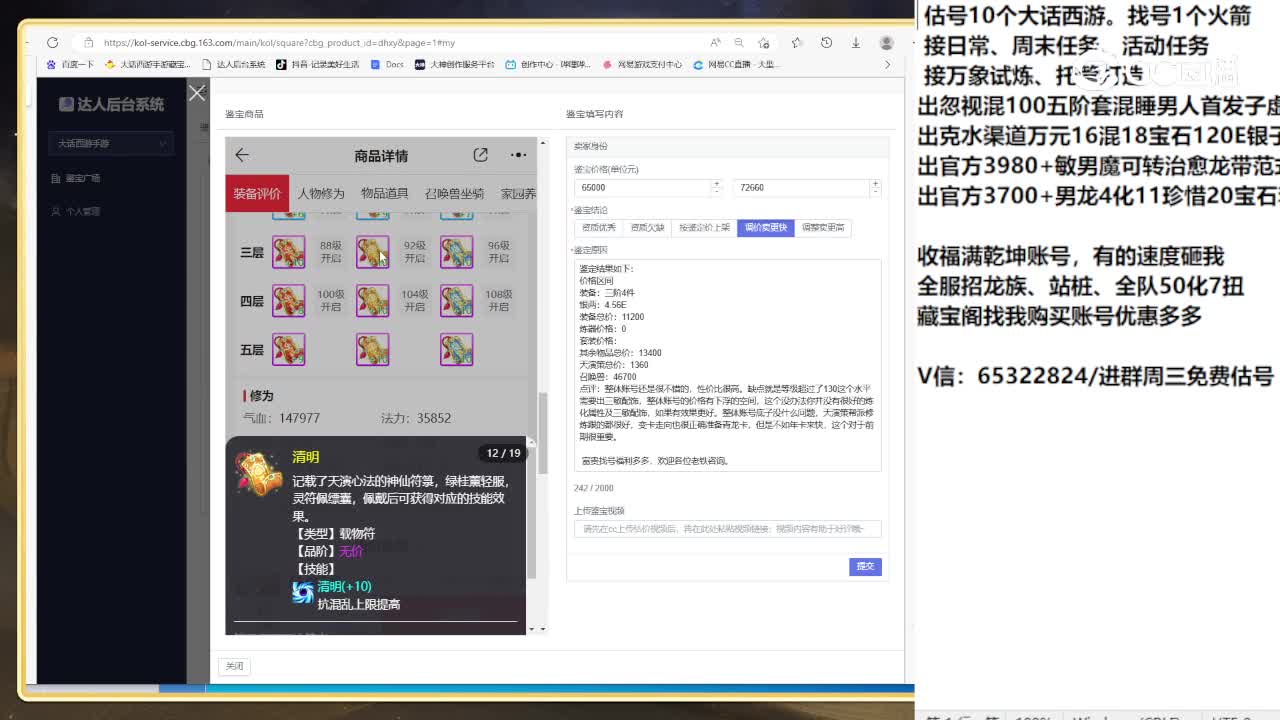The width and height of the screenshot is (1280, 720).
Task: Add page to favorites star icon
Action: (x=764, y=43)
